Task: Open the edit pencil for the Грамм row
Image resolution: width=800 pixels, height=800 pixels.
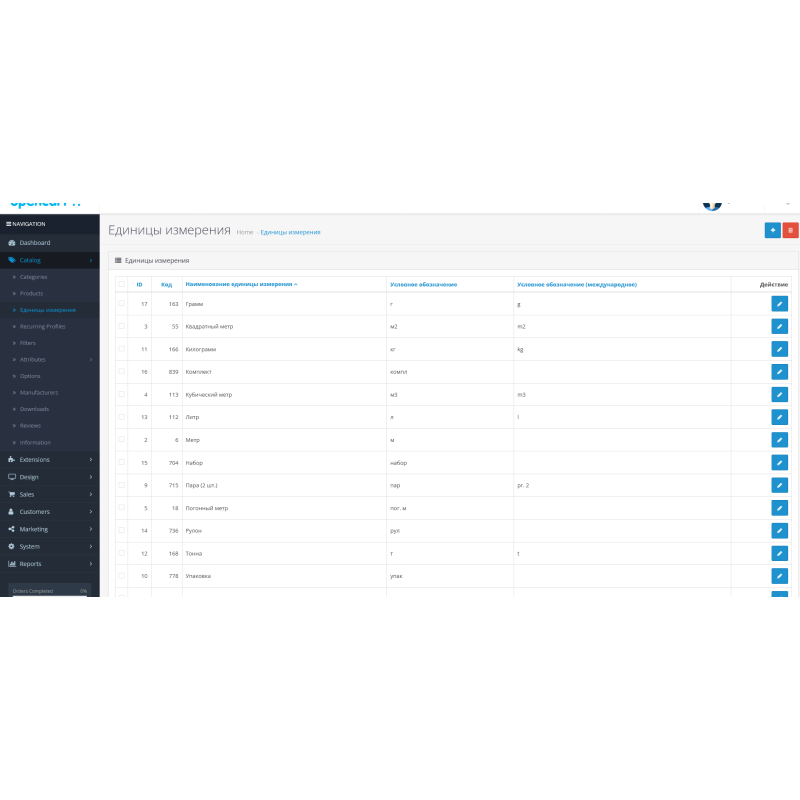Action: pos(780,303)
